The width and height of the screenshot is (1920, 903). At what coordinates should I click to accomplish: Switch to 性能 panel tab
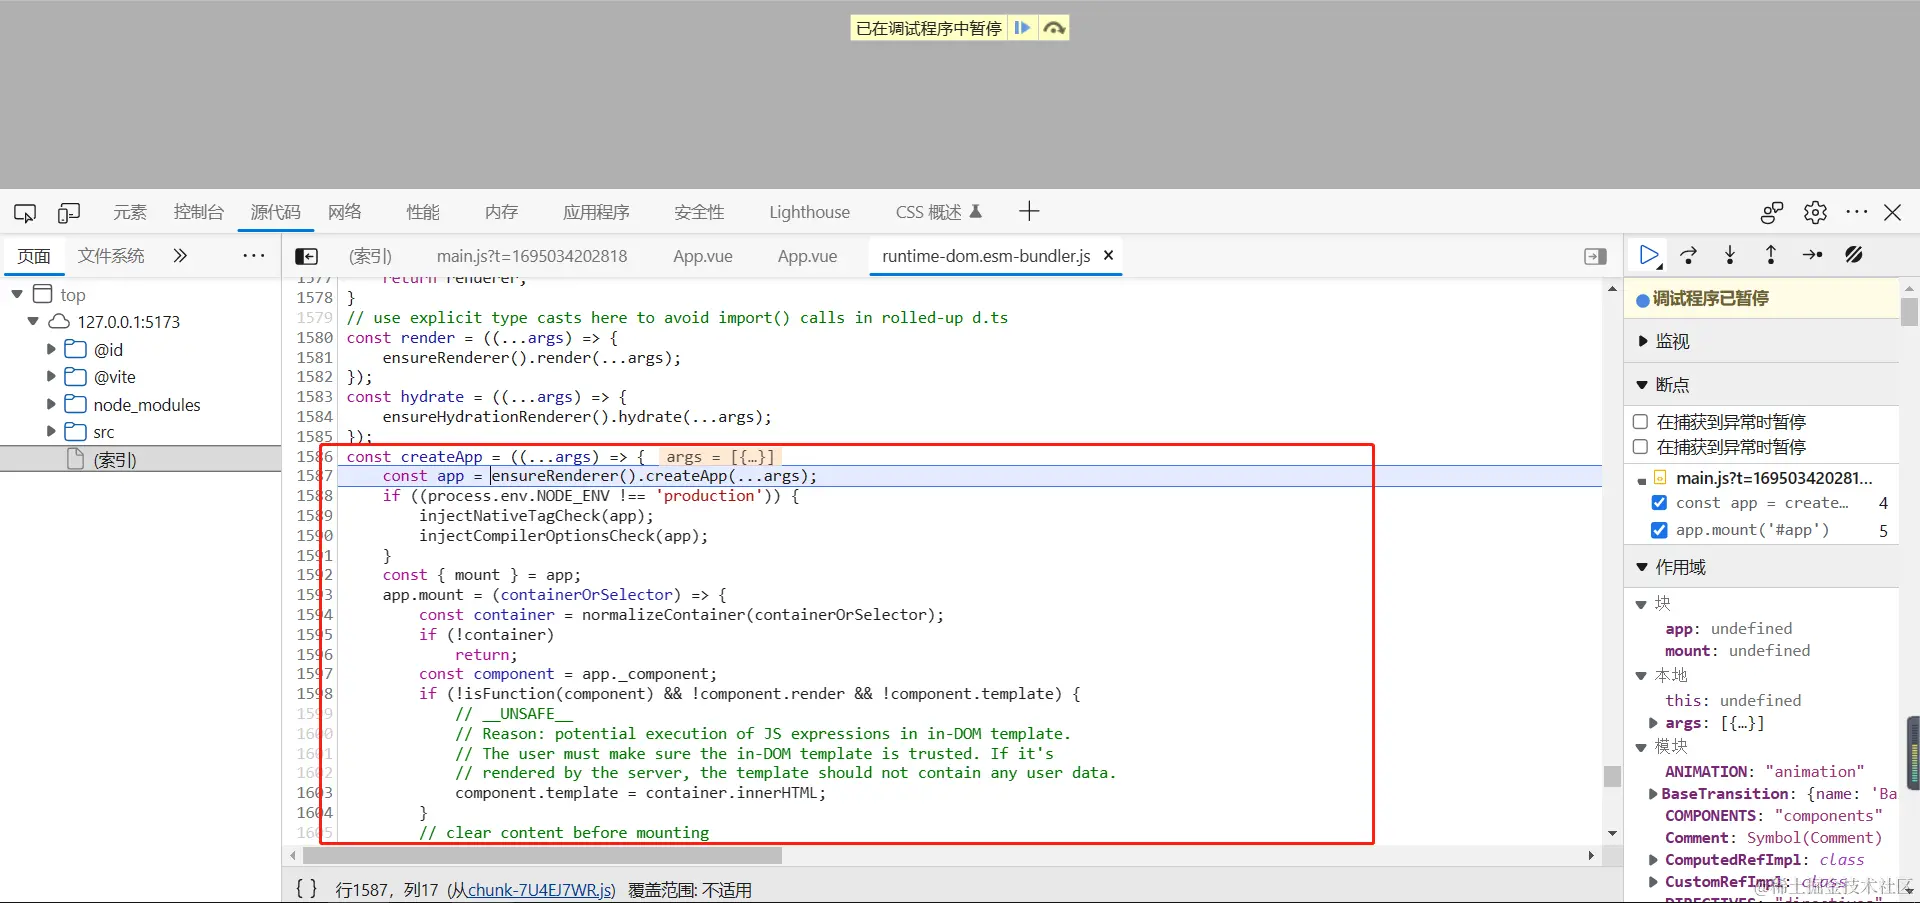423,212
